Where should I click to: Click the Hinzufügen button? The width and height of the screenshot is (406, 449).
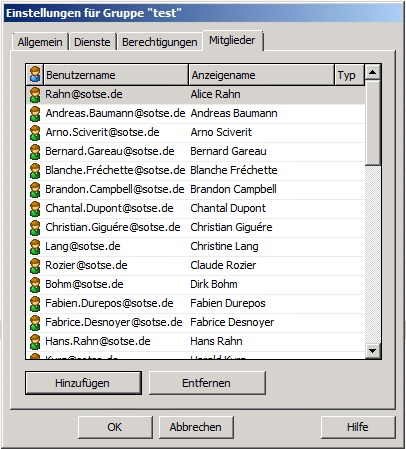pos(83,383)
